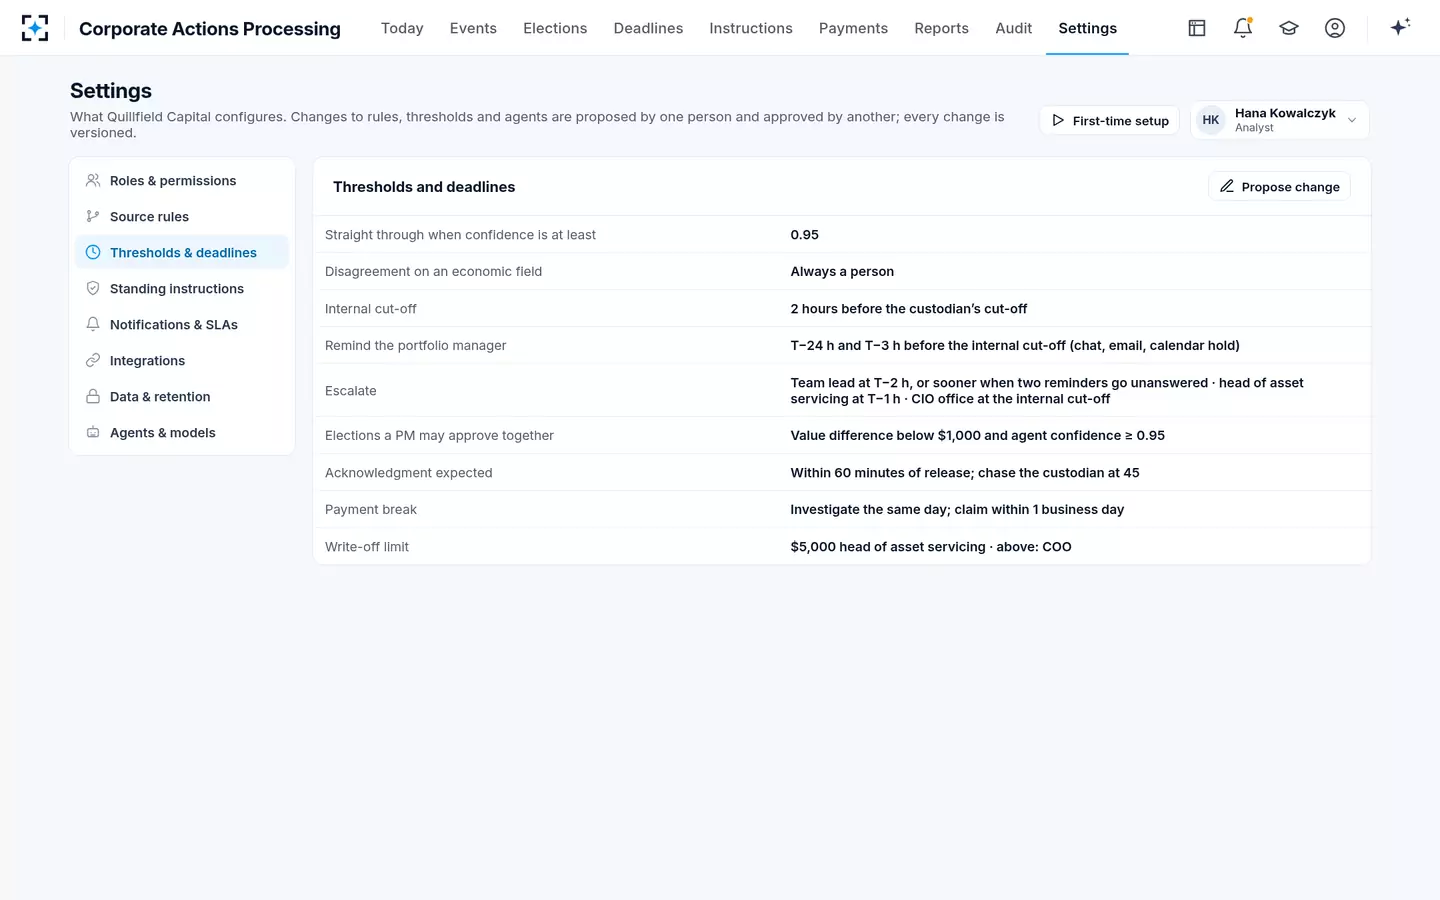The width and height of the screenshot is (1440, 900).
Task: Click the 'Payment break' row label
Action: (x=371, y=510)
